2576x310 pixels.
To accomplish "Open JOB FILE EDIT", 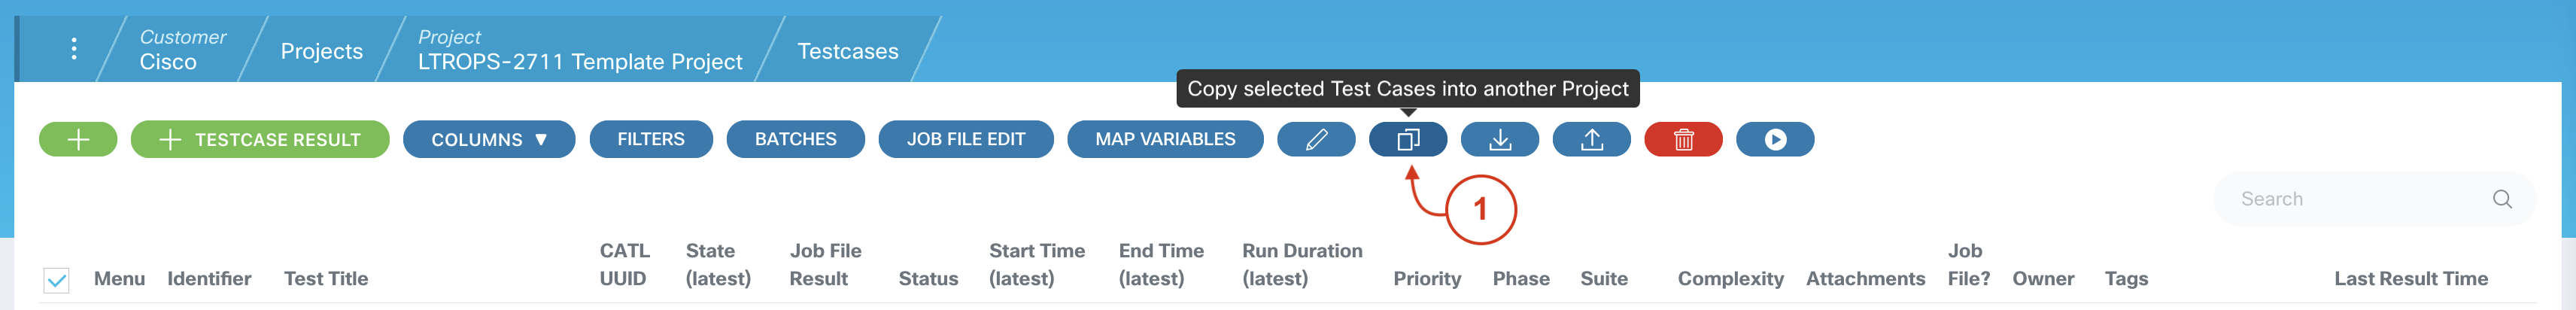I will [x=965, y=140].
